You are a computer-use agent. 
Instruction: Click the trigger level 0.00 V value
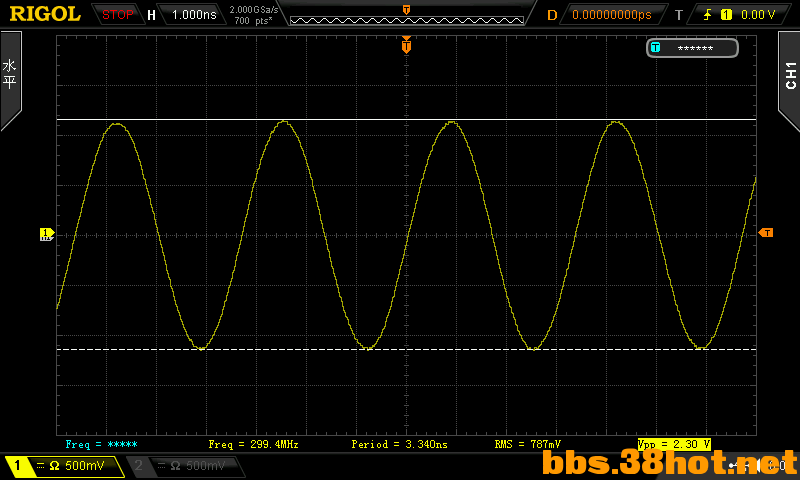point(758,15)
